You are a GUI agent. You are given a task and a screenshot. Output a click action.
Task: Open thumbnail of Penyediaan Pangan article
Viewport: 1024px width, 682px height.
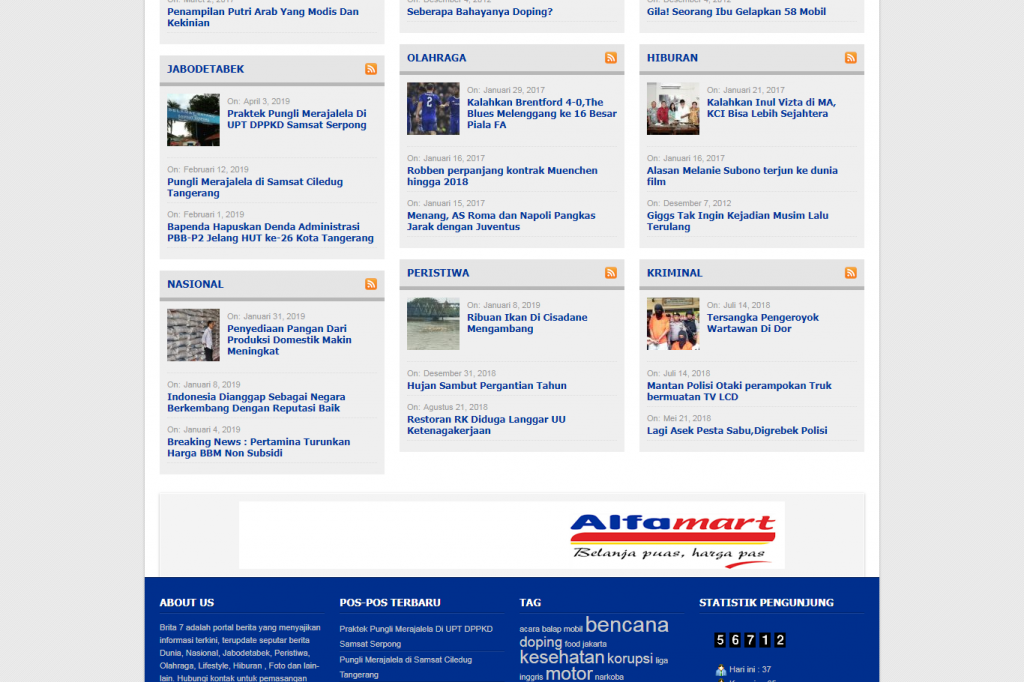point(193,334)
